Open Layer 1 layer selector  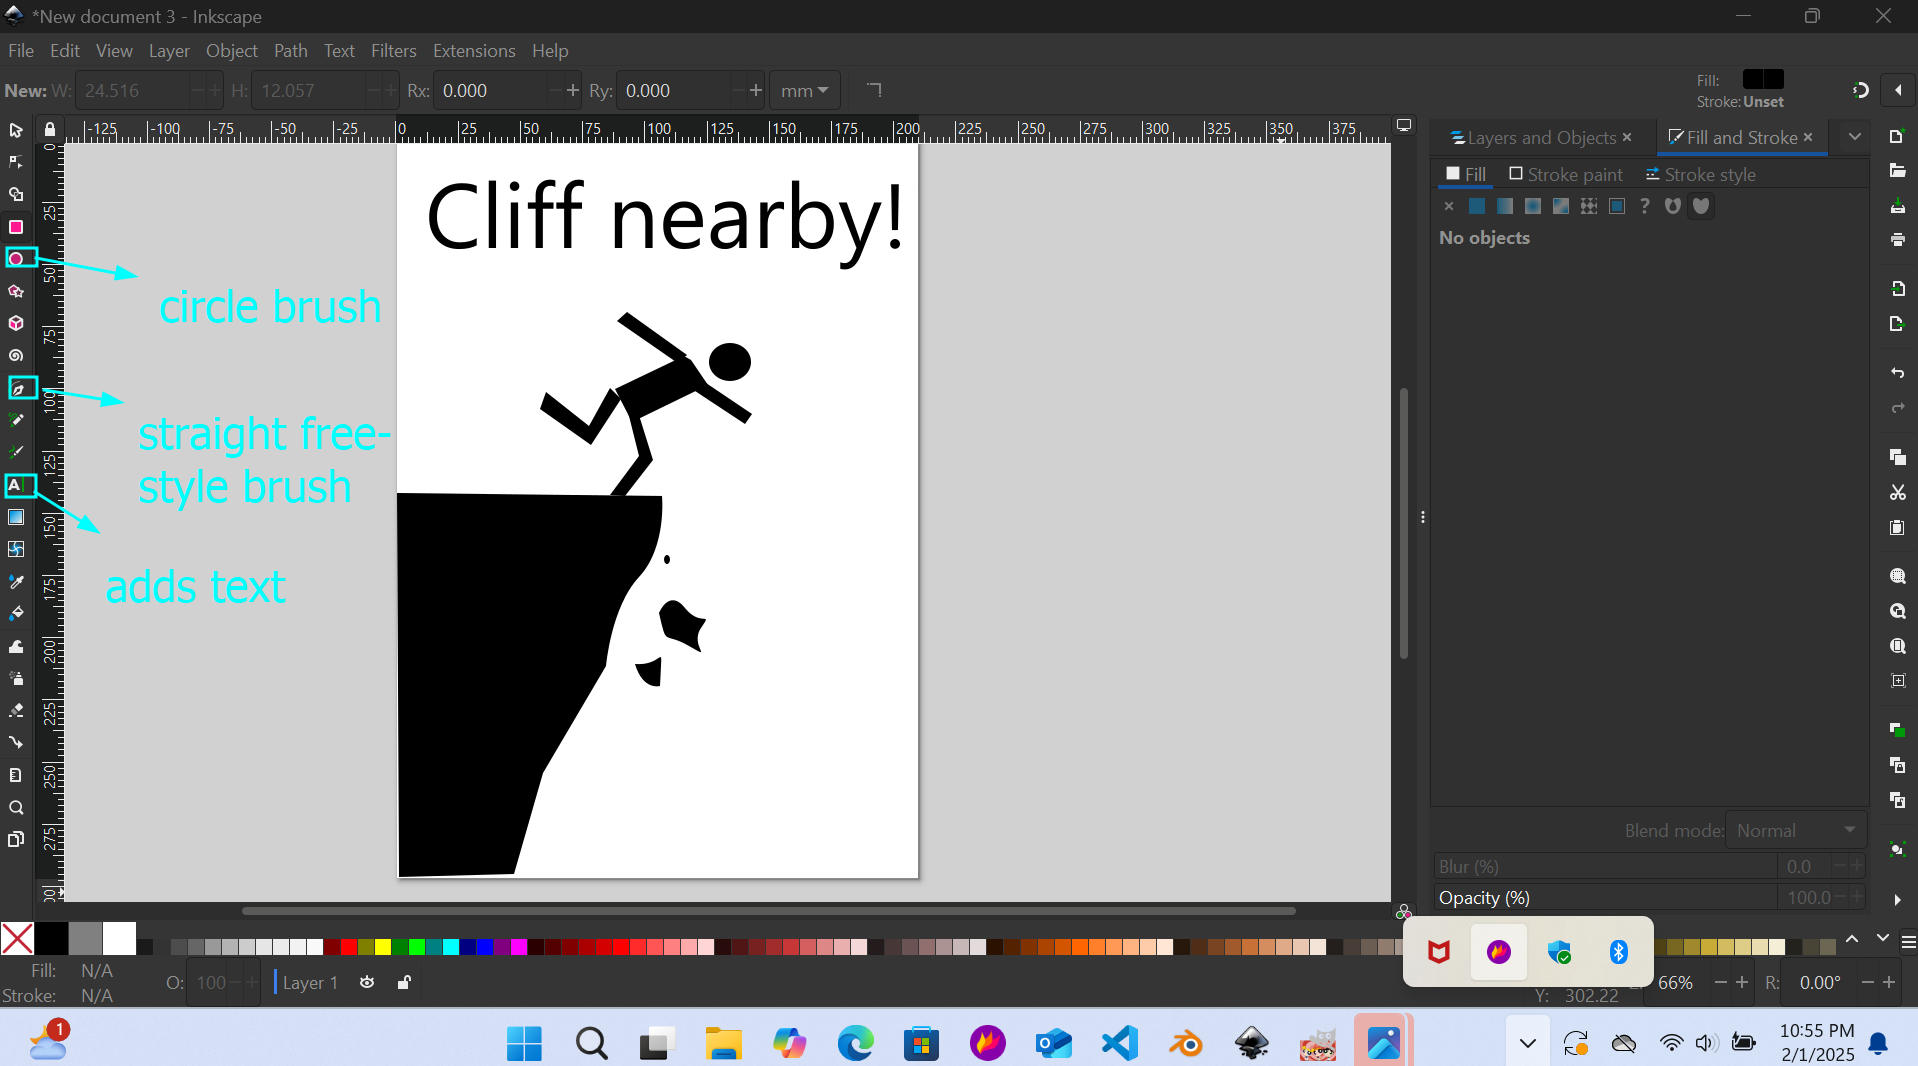(309, 983)
